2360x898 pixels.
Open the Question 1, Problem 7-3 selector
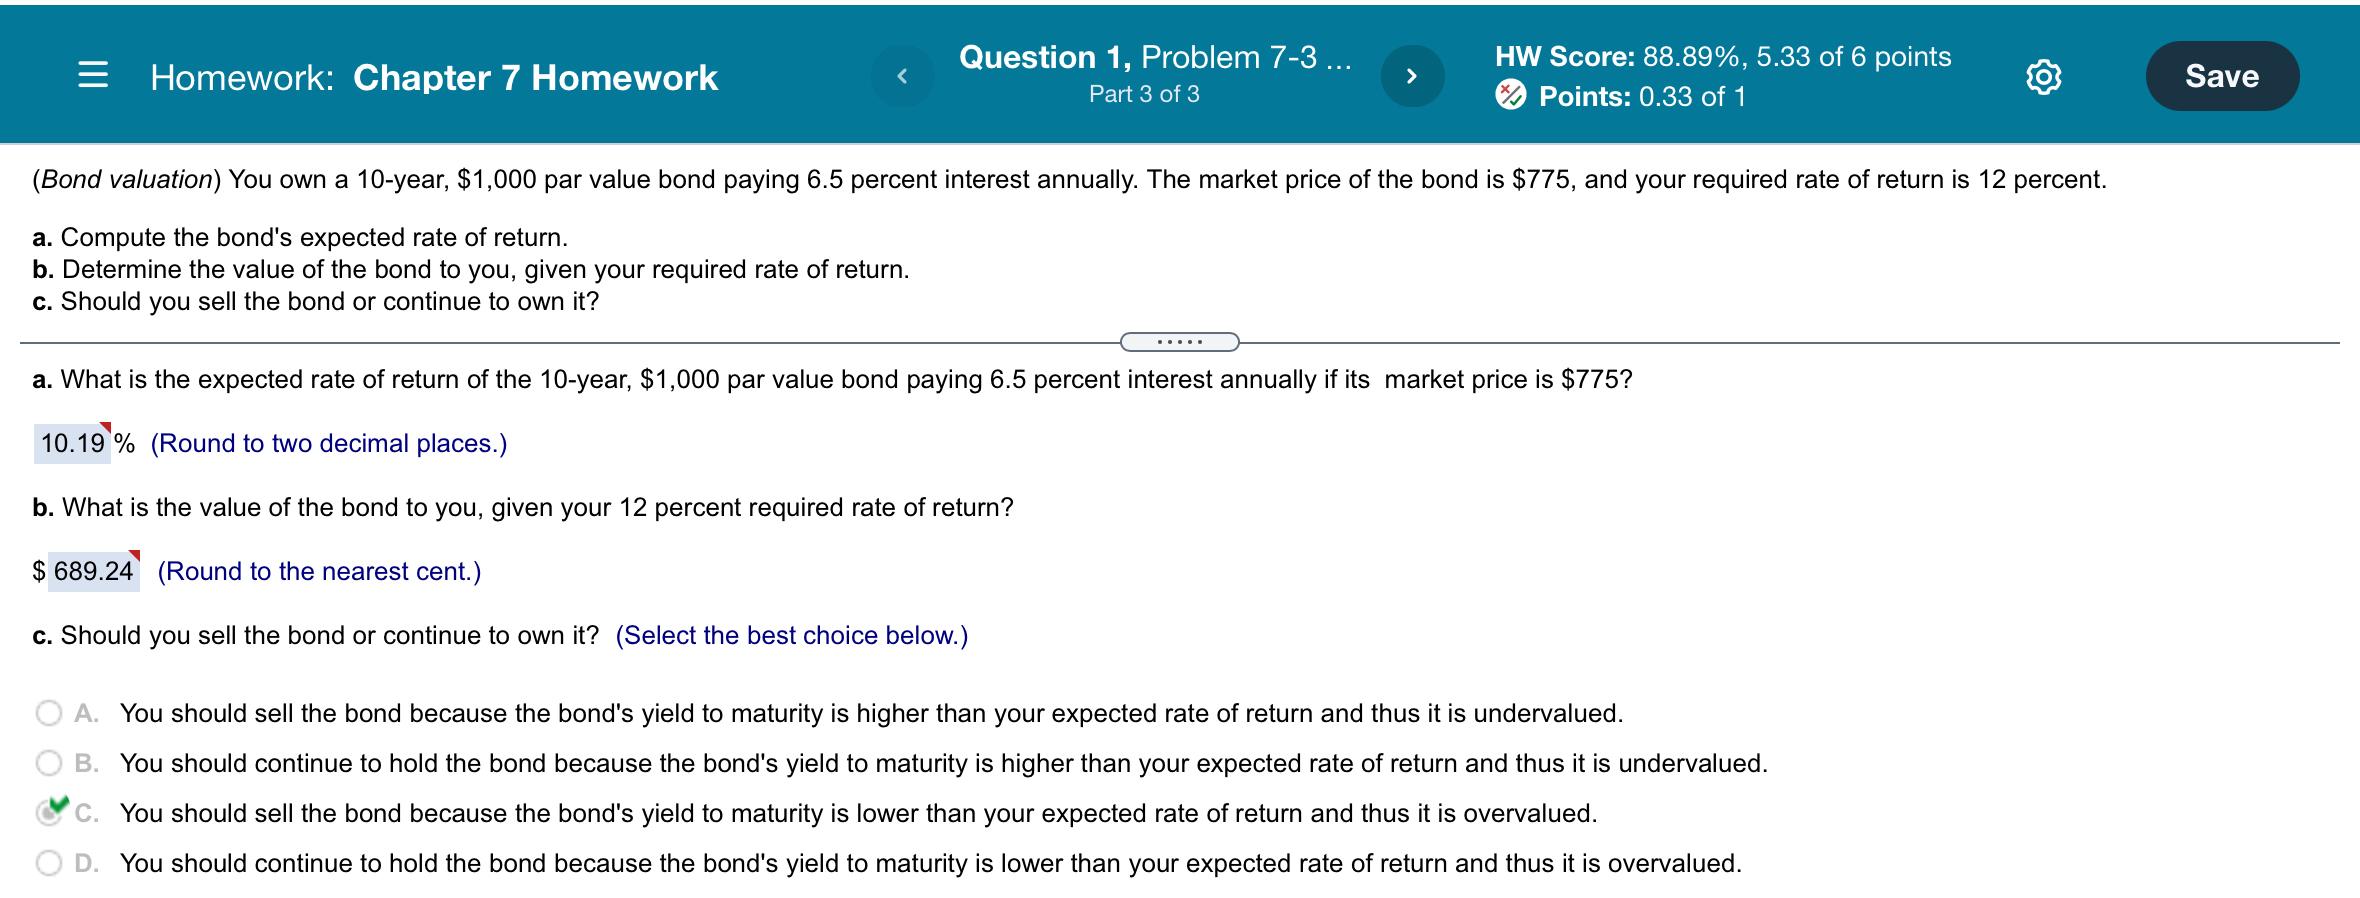tap(1153, 57)
